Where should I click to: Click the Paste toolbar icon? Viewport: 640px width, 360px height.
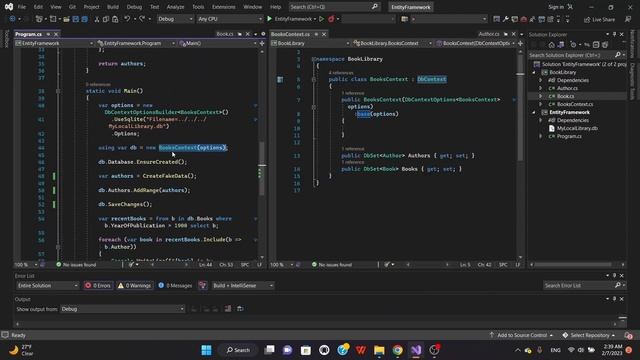115,19
